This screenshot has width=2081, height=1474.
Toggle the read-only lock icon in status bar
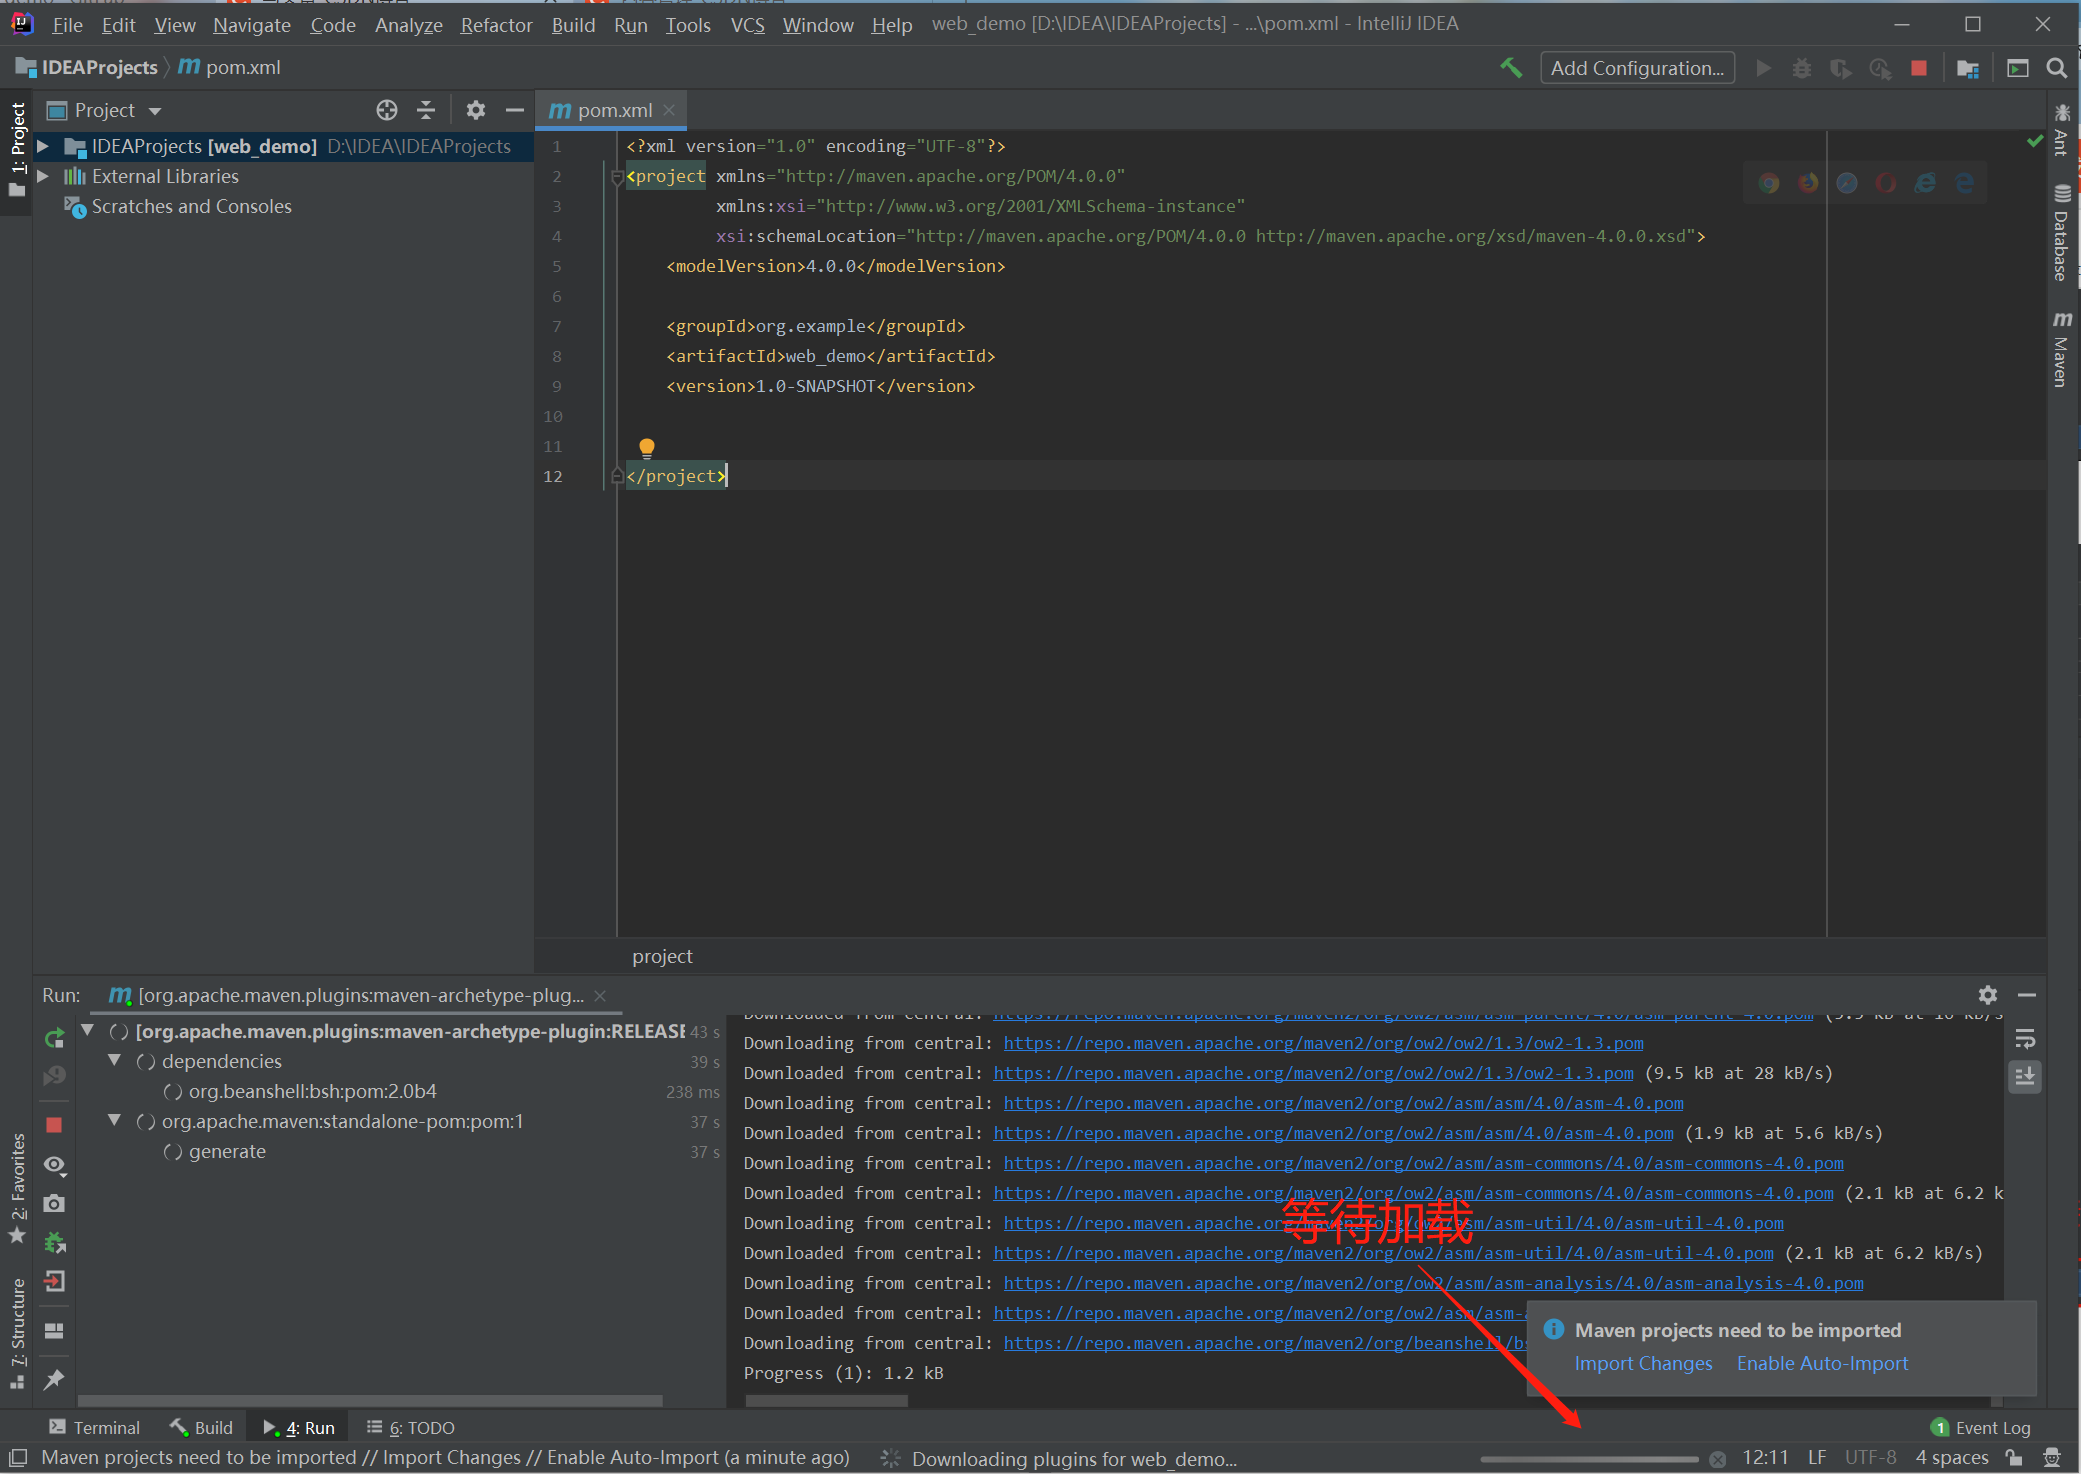pos(2014,1458)
